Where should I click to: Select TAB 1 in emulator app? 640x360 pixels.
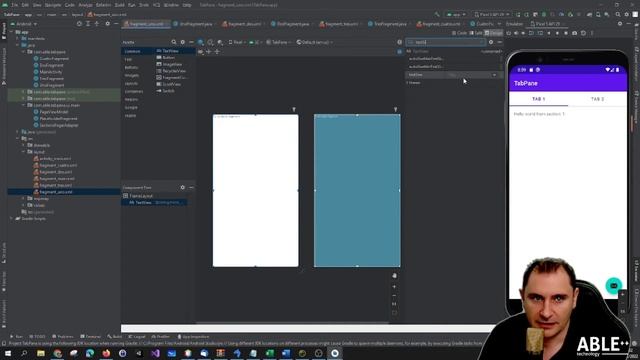click(x=538, y=99)
